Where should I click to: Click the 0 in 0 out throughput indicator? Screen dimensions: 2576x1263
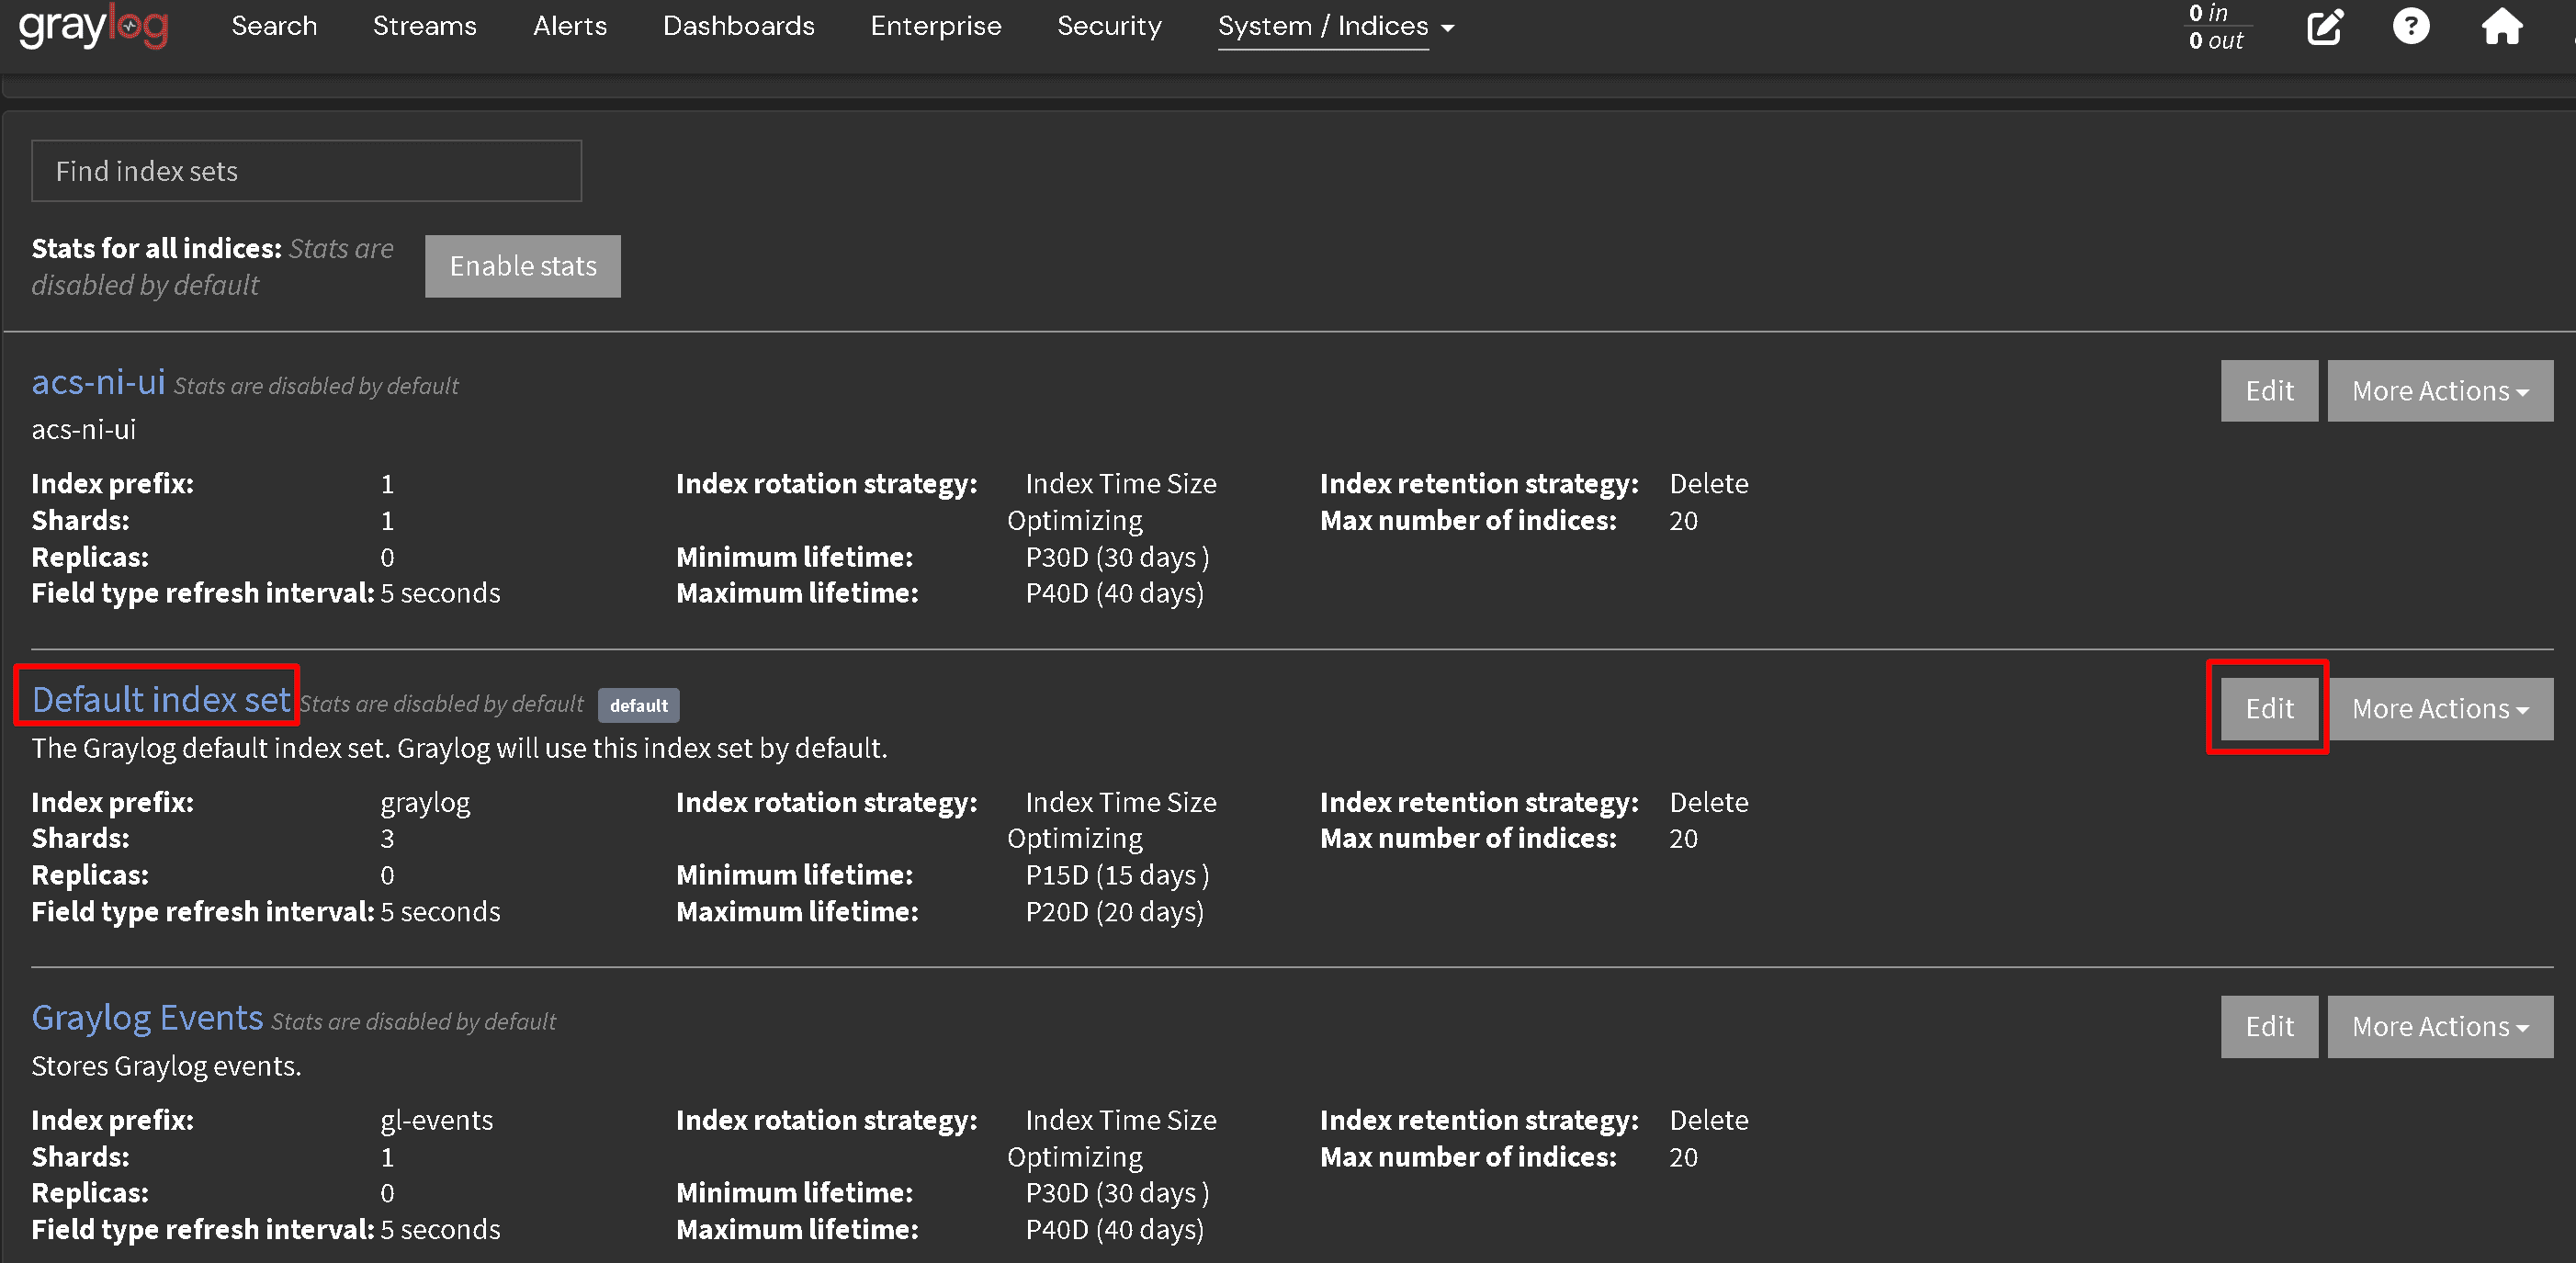(x=2216, y=27)
